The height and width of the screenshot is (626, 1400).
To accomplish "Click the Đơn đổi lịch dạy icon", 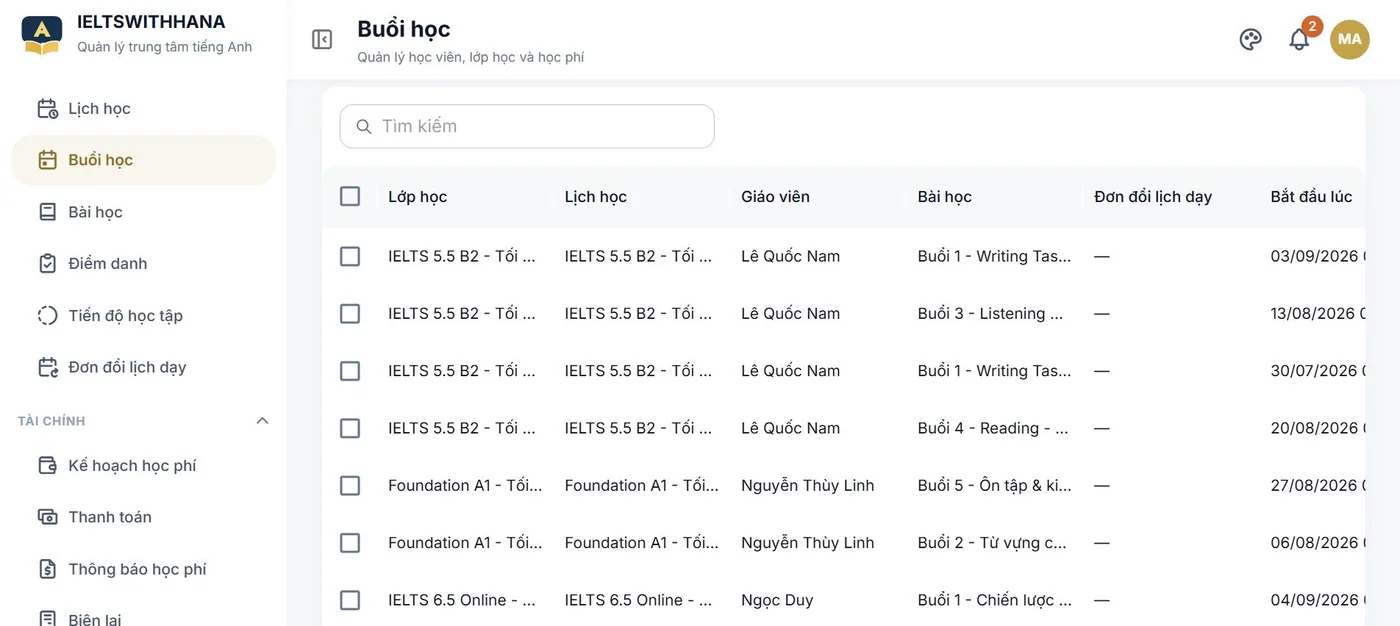I will pos(47,367).
